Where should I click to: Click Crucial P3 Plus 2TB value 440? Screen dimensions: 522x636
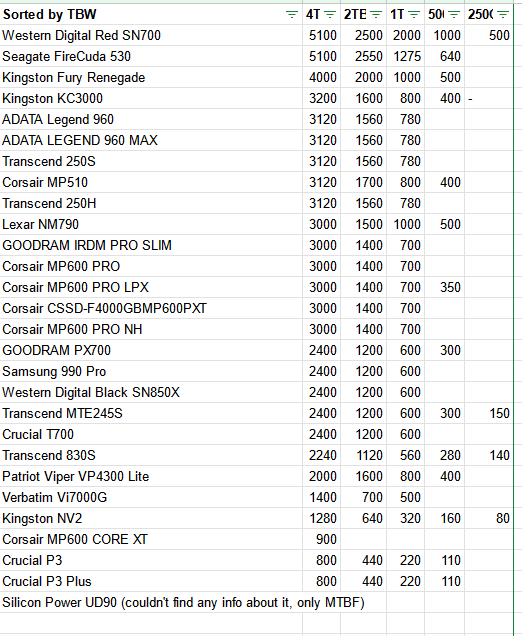click(363, 581)
